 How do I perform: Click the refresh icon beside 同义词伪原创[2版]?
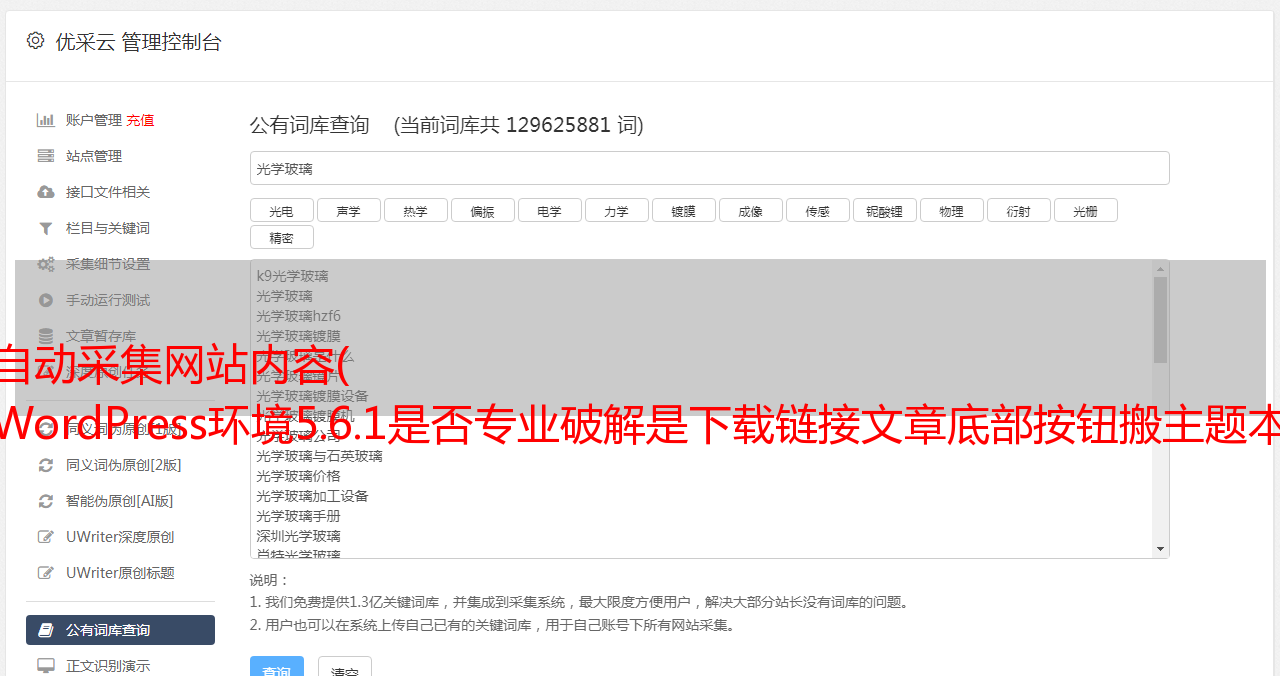[x=46, y=465]
